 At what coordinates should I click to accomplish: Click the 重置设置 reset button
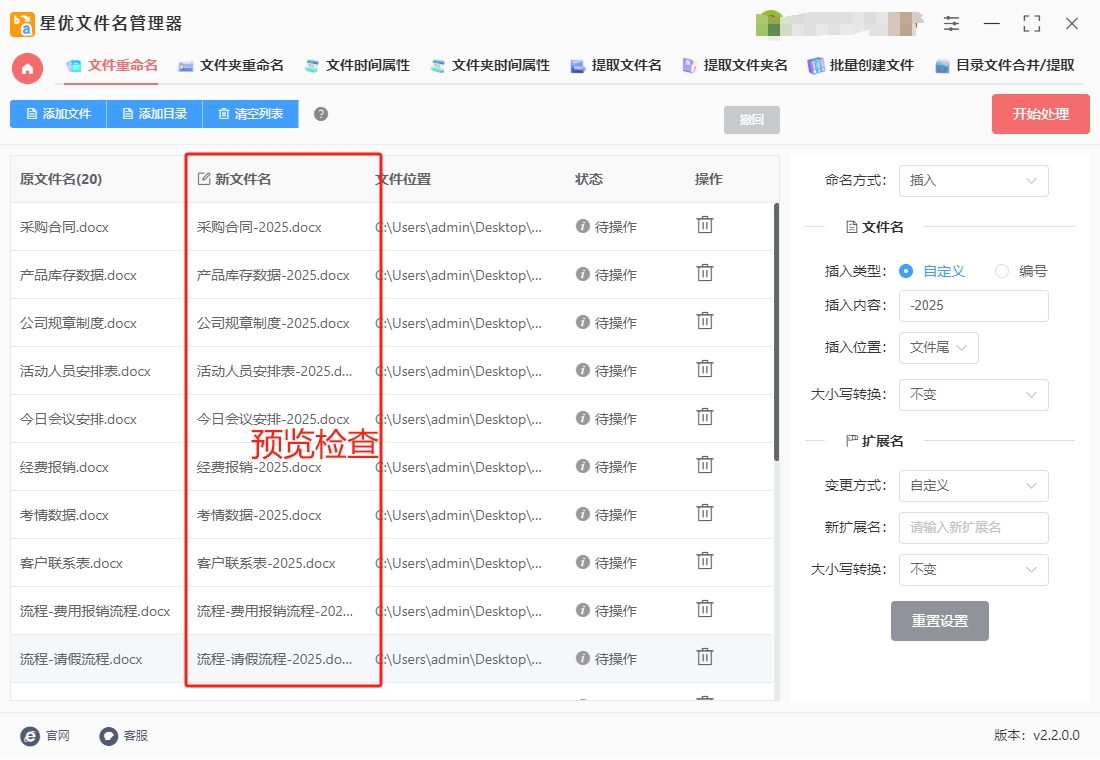[x=939, y=621]
